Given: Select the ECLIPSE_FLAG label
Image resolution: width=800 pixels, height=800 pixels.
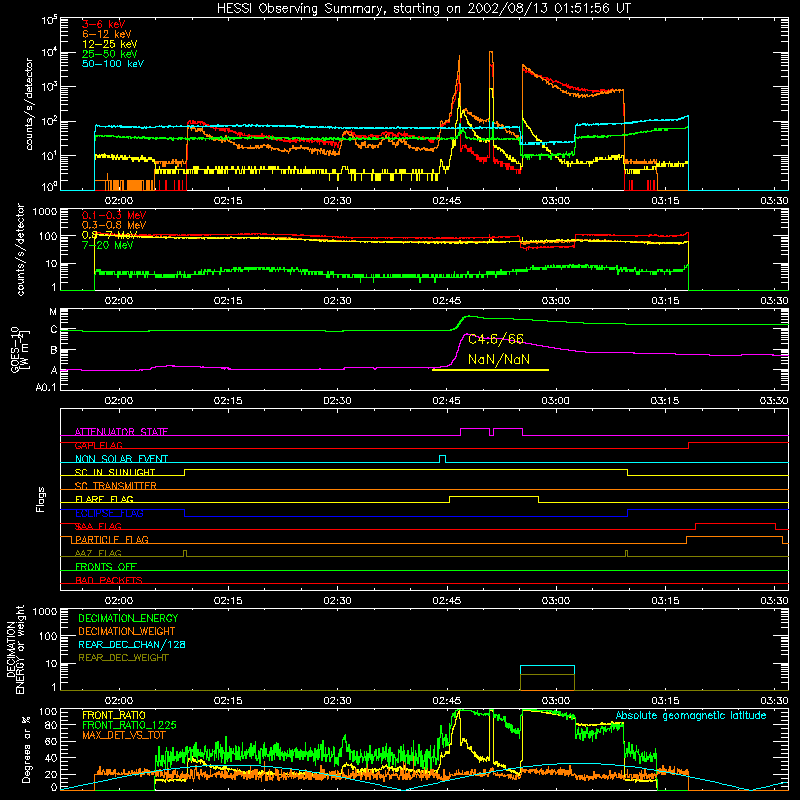Looking at the screenshot, I should (x=109, y=513).
